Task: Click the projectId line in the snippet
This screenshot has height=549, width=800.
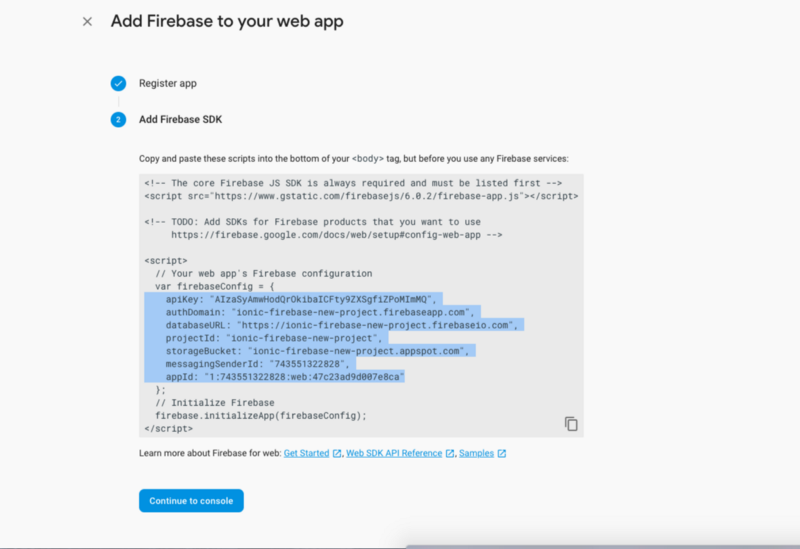Action: click(273, 338)
